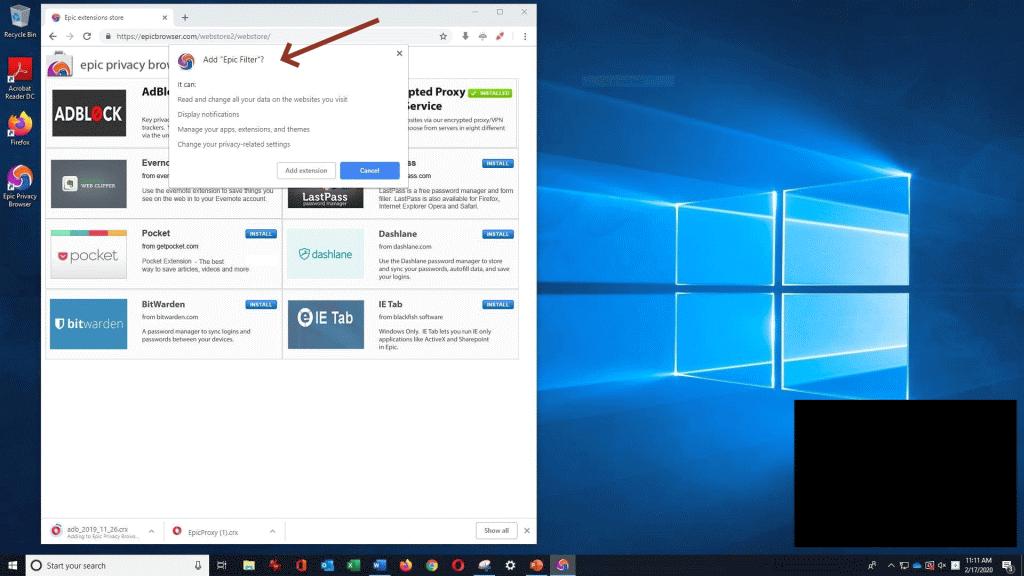Viewport: 1024px width, 576px height.
Task: Click the IE Tab extension thumbnail
Action: [x=325, y=324]
